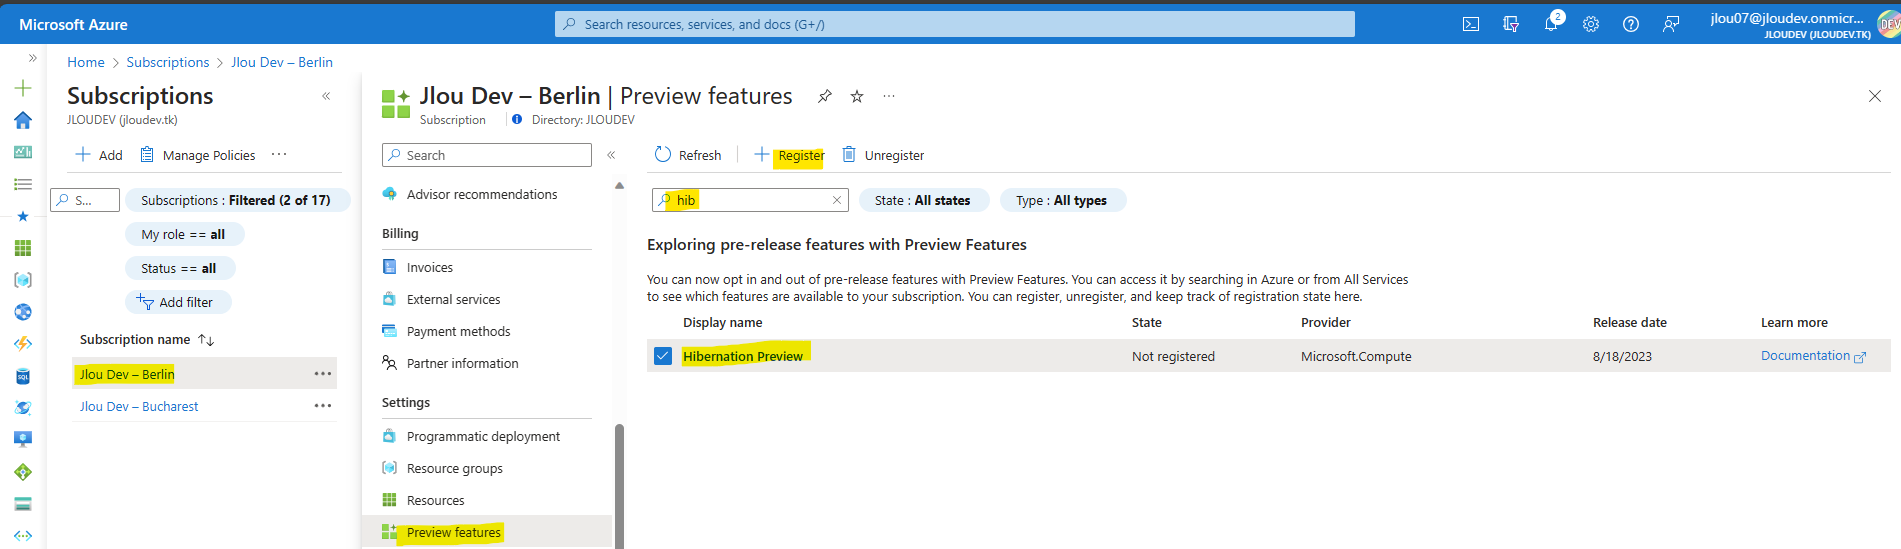Open the Help question mark icon

(1631, 24)
